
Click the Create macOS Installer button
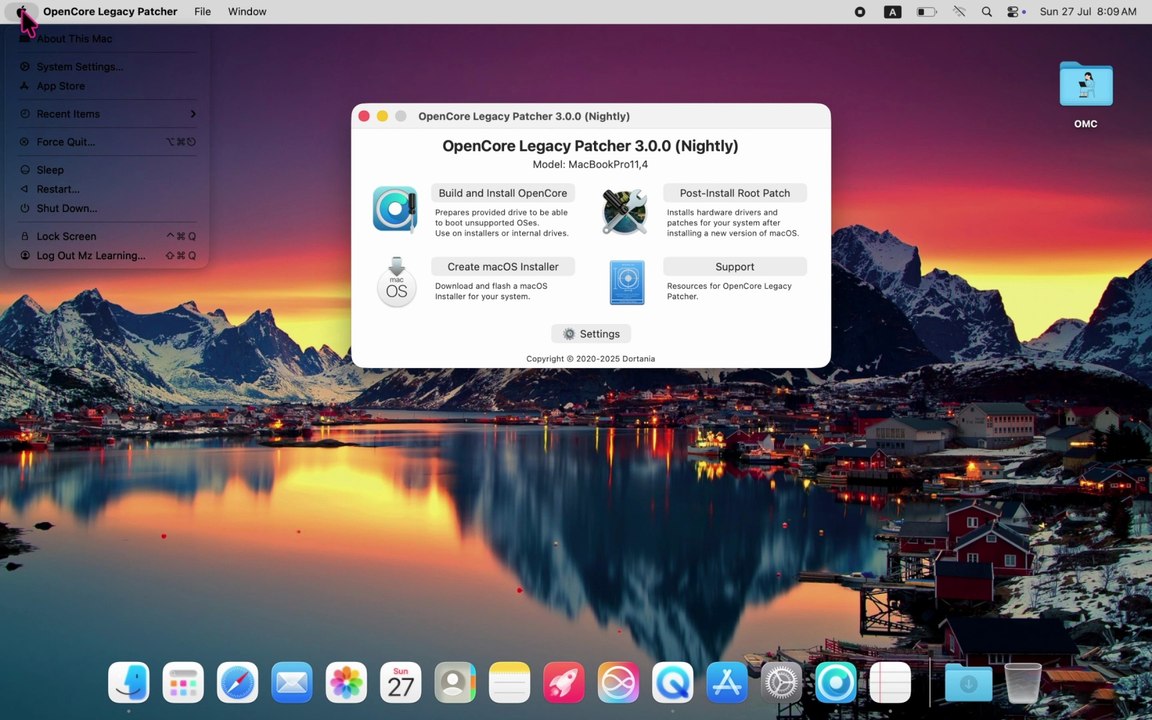(503, 266)
